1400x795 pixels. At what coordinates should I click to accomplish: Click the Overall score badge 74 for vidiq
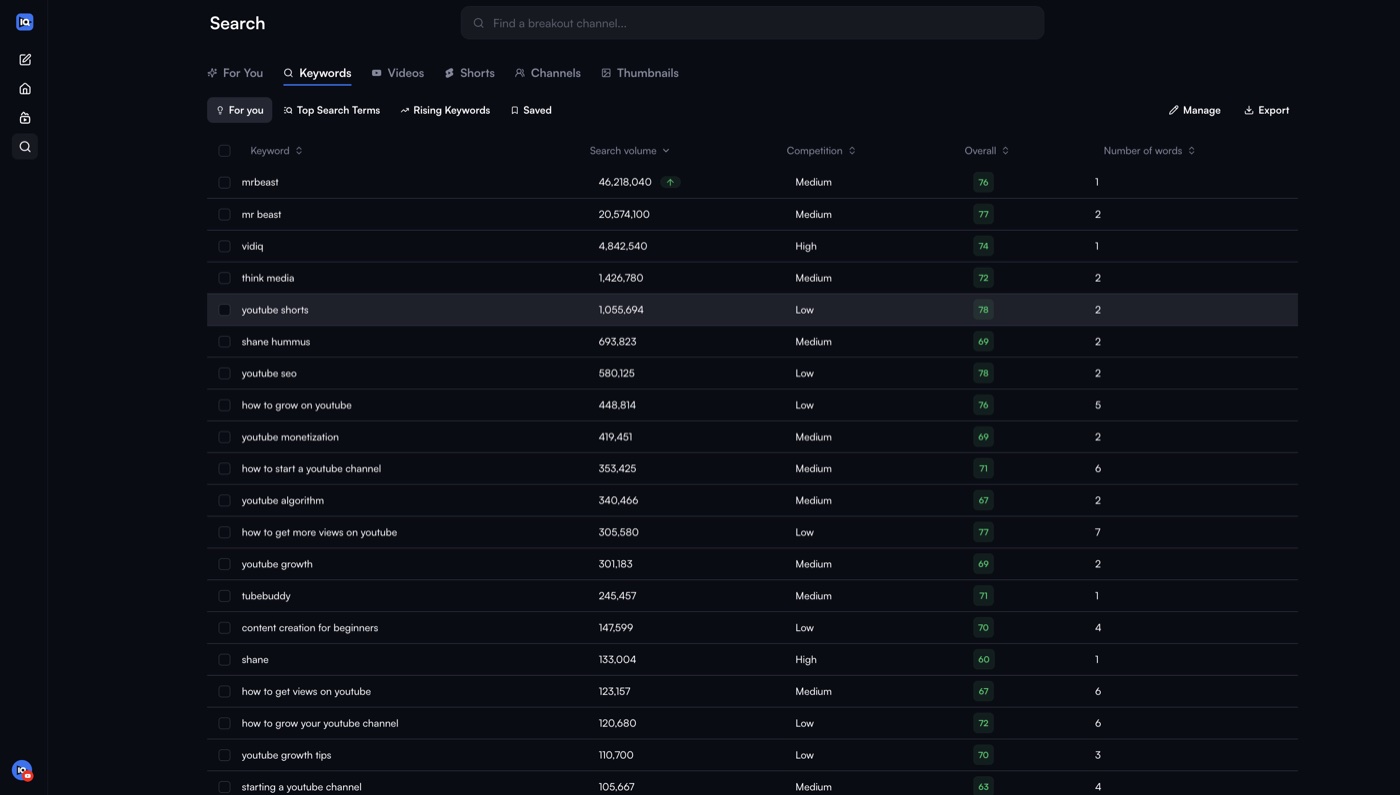click(x=983, y=246)
